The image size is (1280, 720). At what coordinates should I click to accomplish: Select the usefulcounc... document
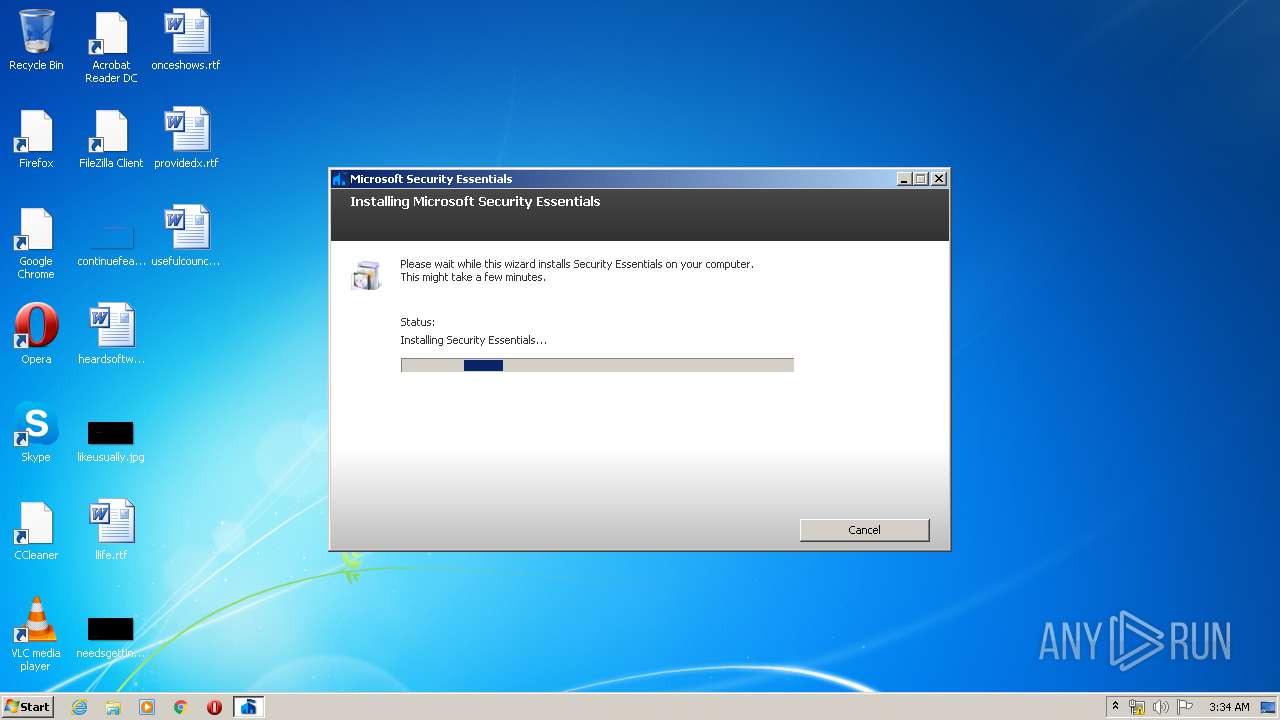(x=186, y=236)
